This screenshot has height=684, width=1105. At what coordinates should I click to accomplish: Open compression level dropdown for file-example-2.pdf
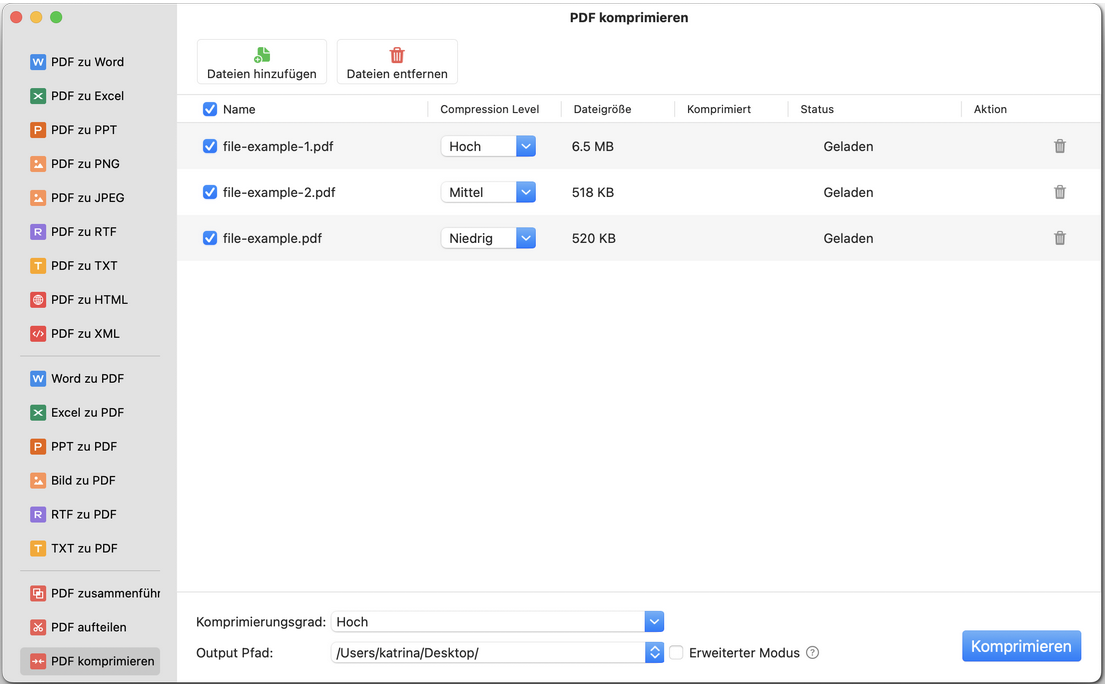(x=526, y=192)
